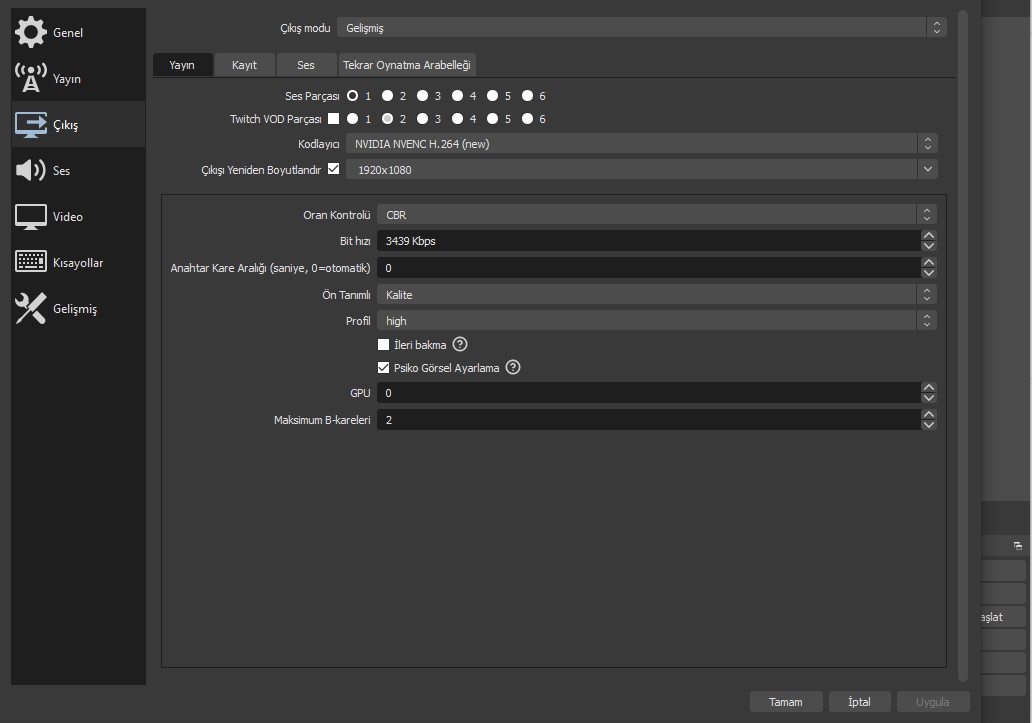The width and height of the screenshot is (1032, 723).
Task: Increase Bit hızı with up arrow
Action: [929, 236]
